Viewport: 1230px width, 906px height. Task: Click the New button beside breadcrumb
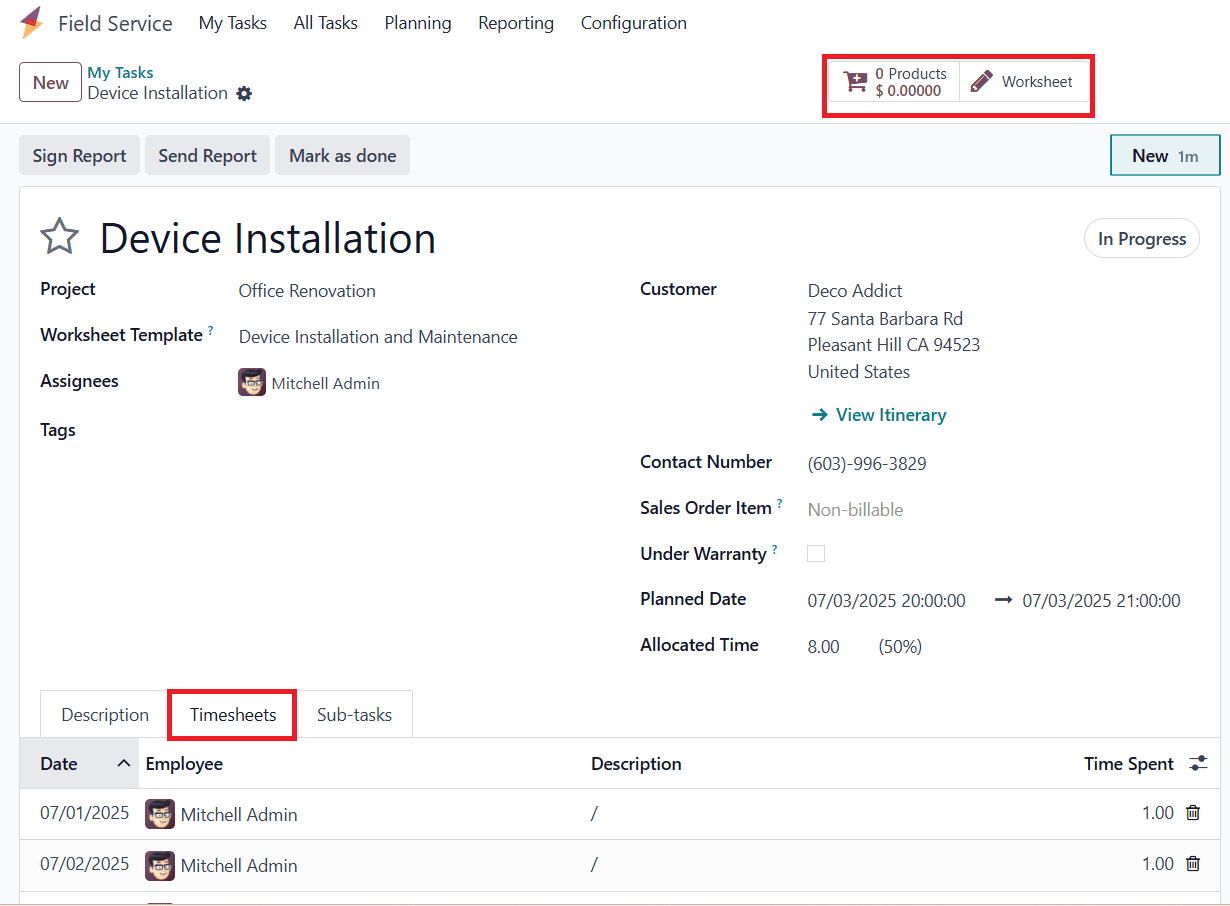pyautogui.click(x=50, y=82)
